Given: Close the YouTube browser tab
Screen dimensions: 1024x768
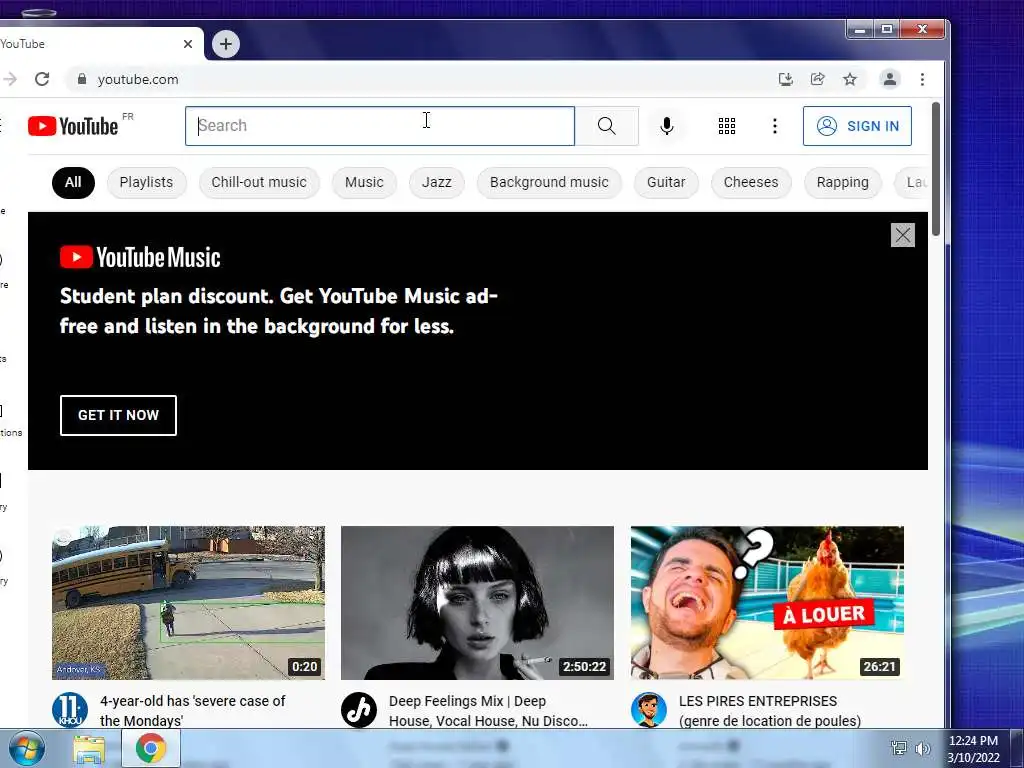Looking at the screenshot, I should click(188, 44).
